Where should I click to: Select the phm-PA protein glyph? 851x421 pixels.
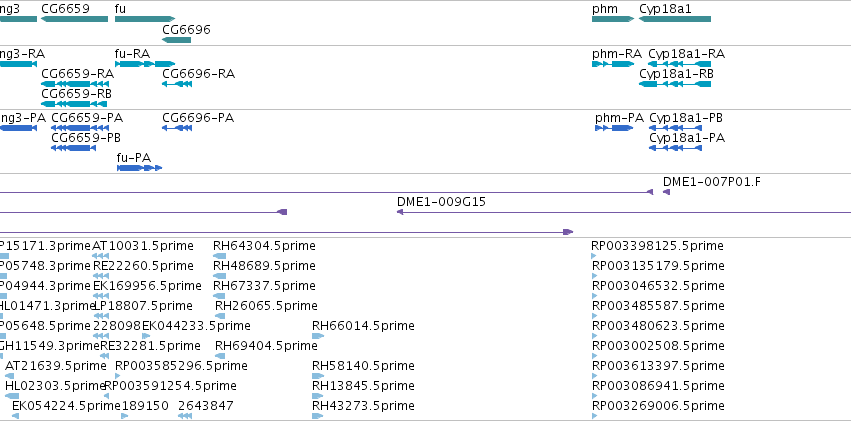[614, 128]
